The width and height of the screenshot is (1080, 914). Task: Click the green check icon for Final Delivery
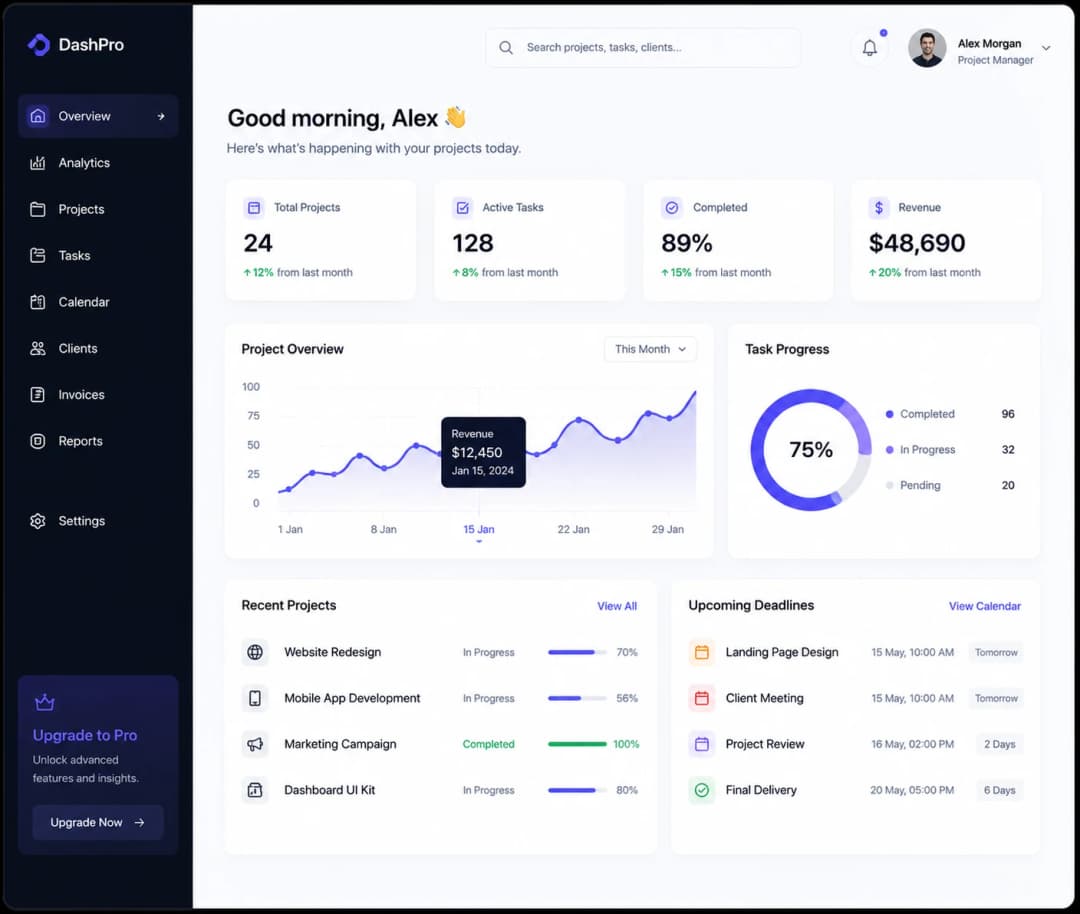coord(701,790)
